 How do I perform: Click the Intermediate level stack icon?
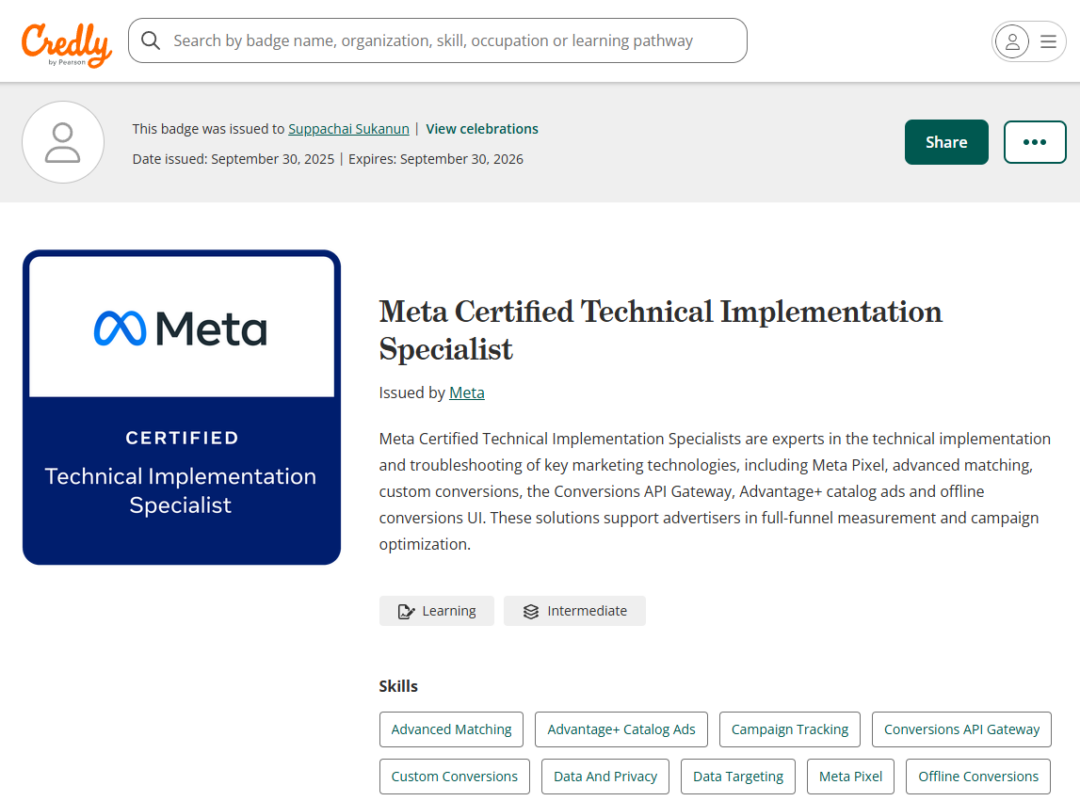(x=530, y=610)
